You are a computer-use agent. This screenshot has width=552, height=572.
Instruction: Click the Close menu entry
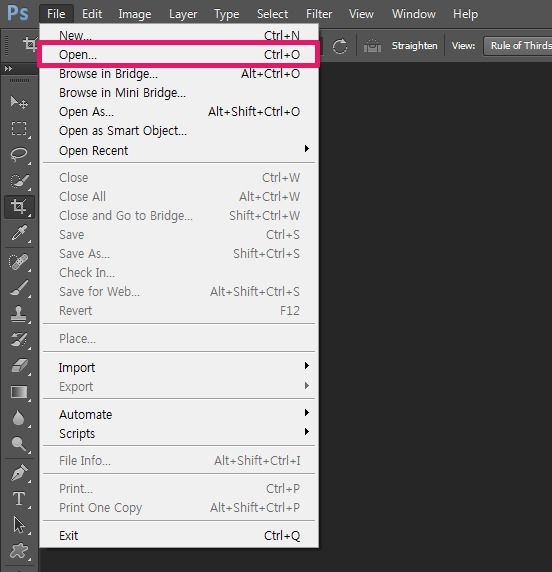179,178
